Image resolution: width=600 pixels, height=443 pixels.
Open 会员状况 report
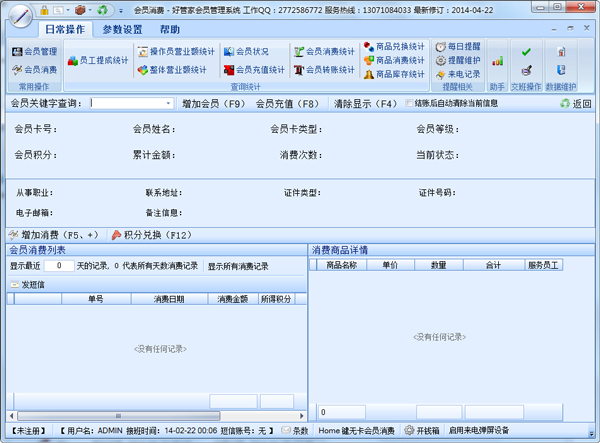(x=246, y=51)
